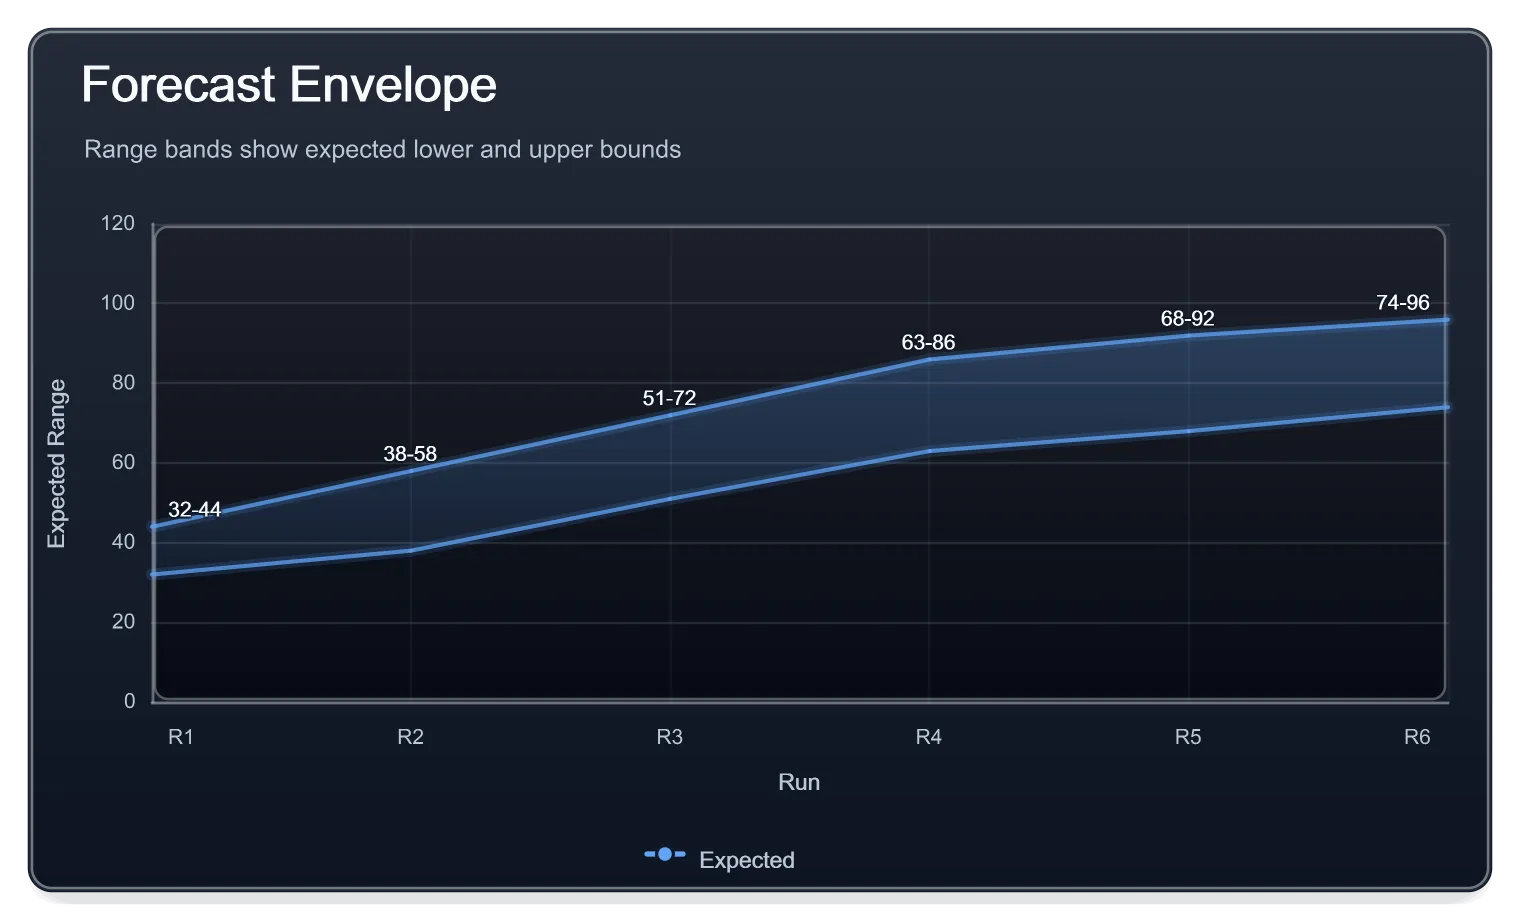Viewport: 1520px width, 920px height.
Task: Click the Run x-axis title
Action: [x=799, y=782]
